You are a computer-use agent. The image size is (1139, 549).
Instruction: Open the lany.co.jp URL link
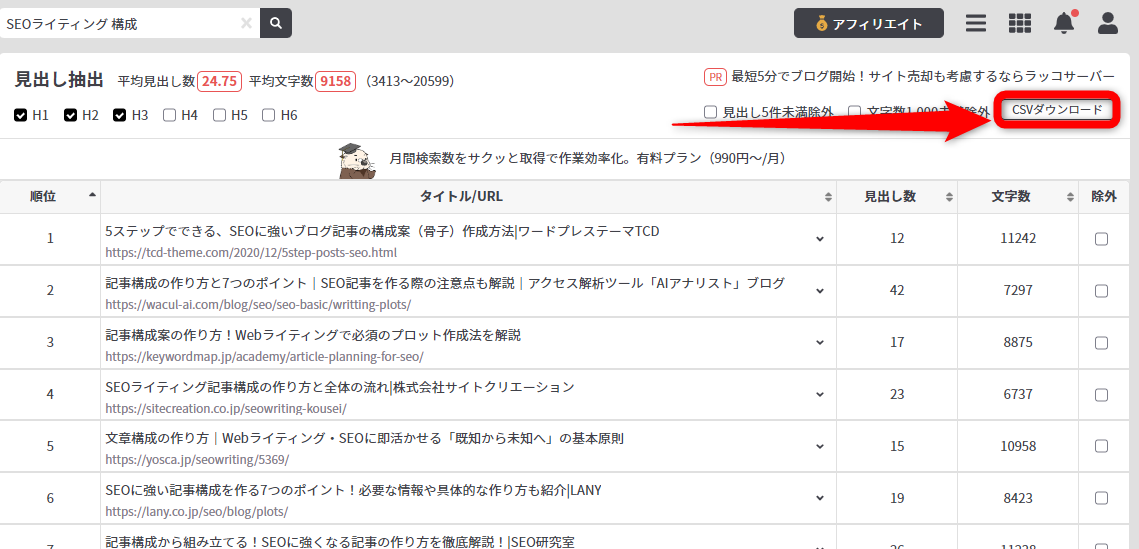[197, 512]
